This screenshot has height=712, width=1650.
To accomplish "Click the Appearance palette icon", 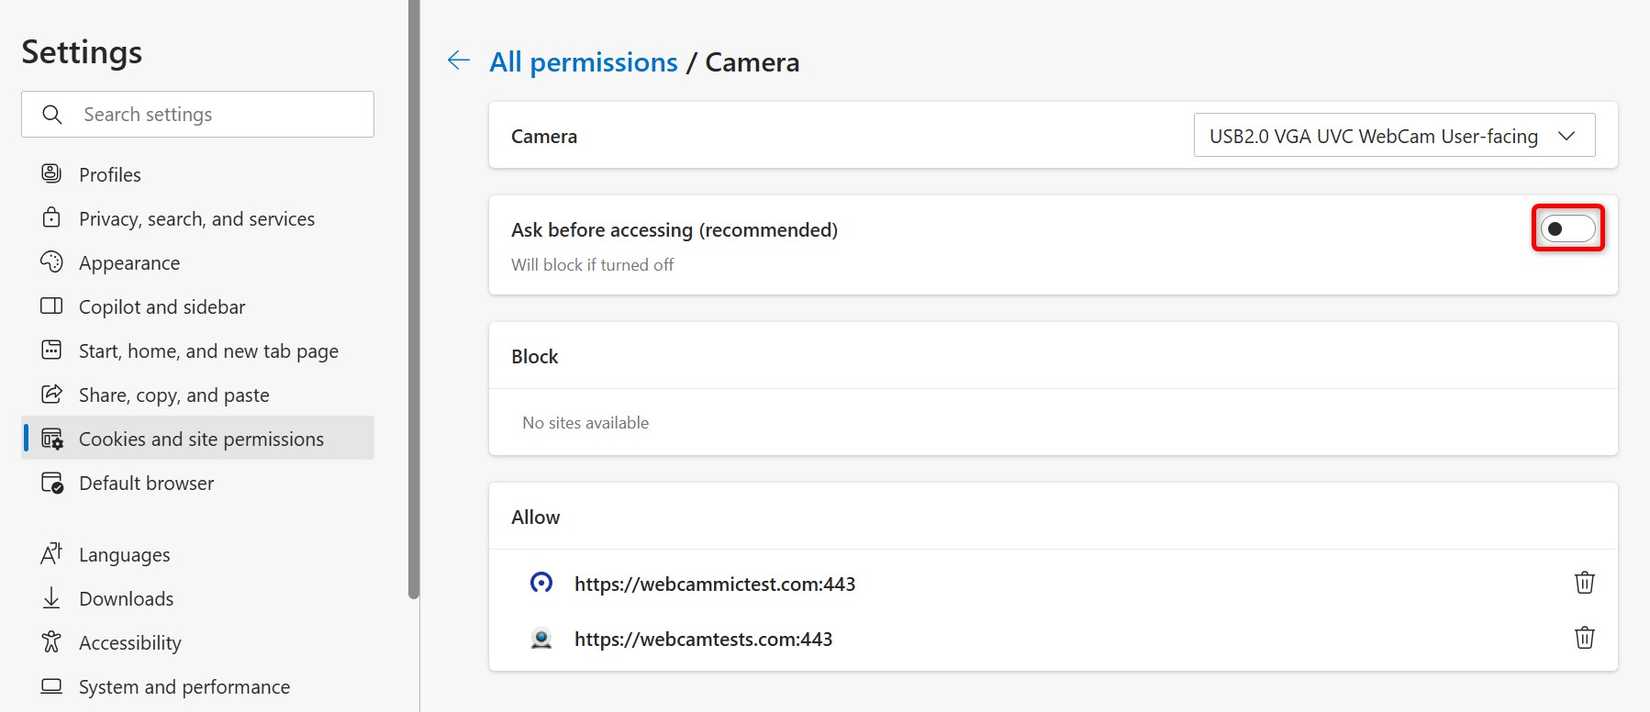I will click(51, 262).
